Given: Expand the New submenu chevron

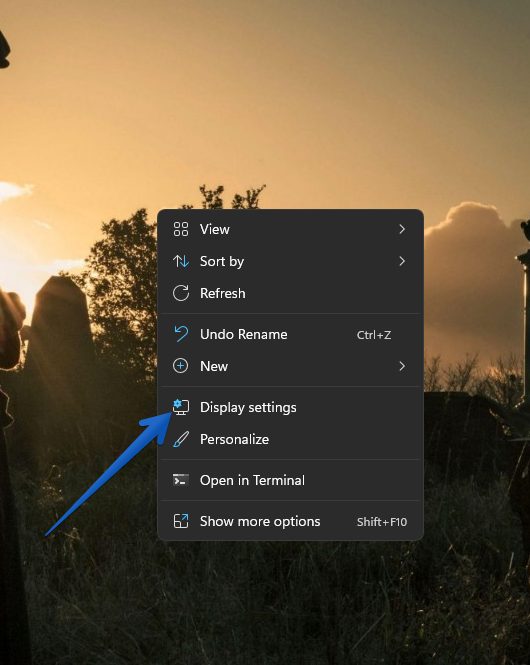Looking at the screenshot, I should tap(402, 366).
